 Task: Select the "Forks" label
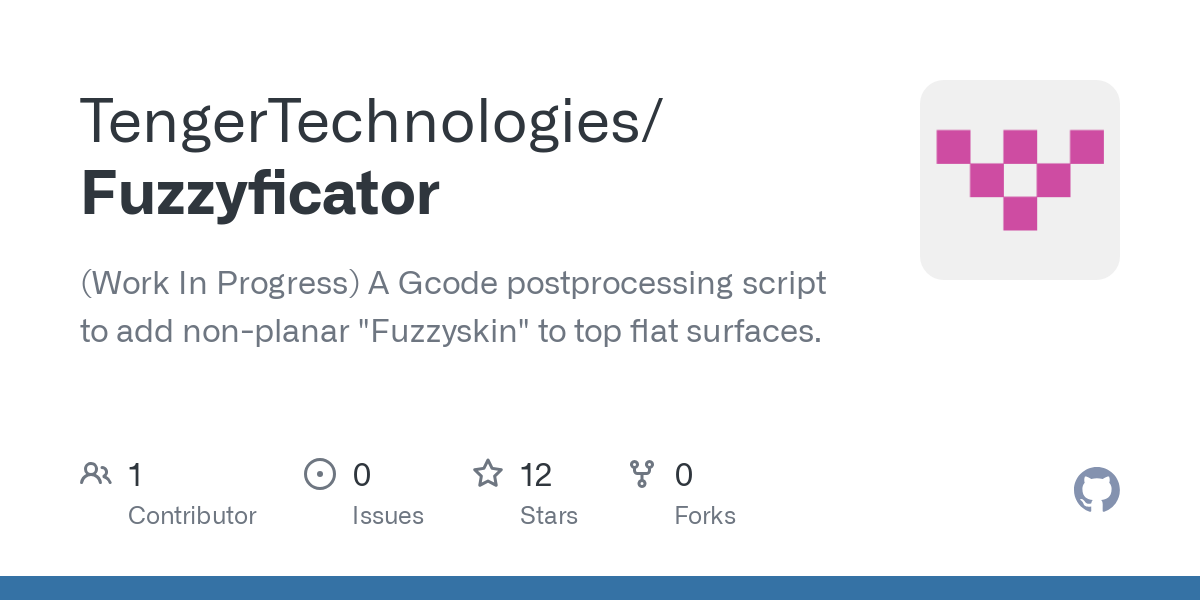(x=705, y=516)
